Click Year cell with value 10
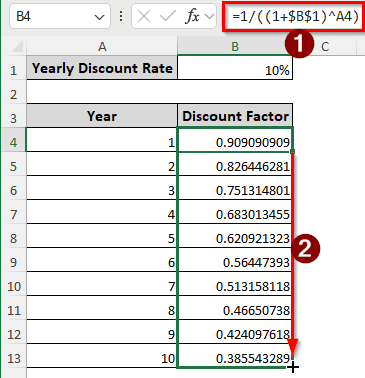The image size is (365, 378). [102, 356]
